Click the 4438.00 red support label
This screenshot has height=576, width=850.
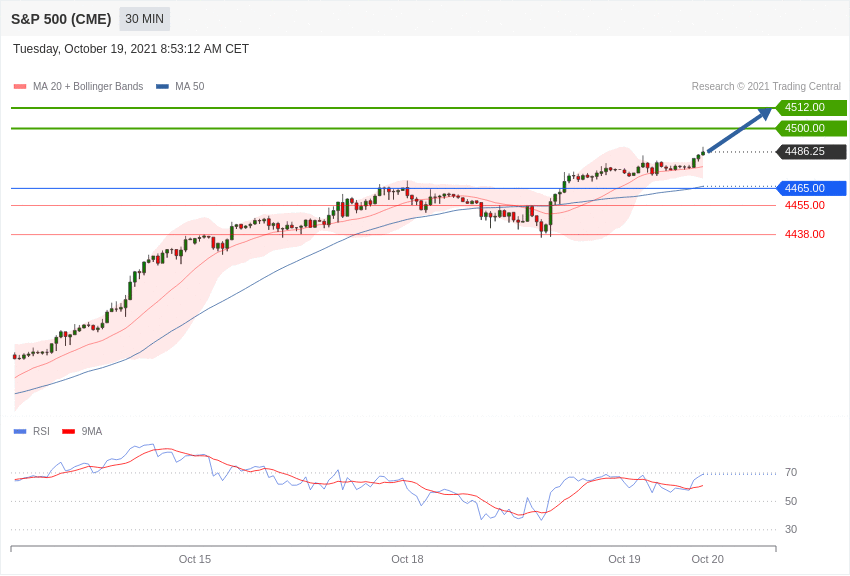[x=804, y=235]
